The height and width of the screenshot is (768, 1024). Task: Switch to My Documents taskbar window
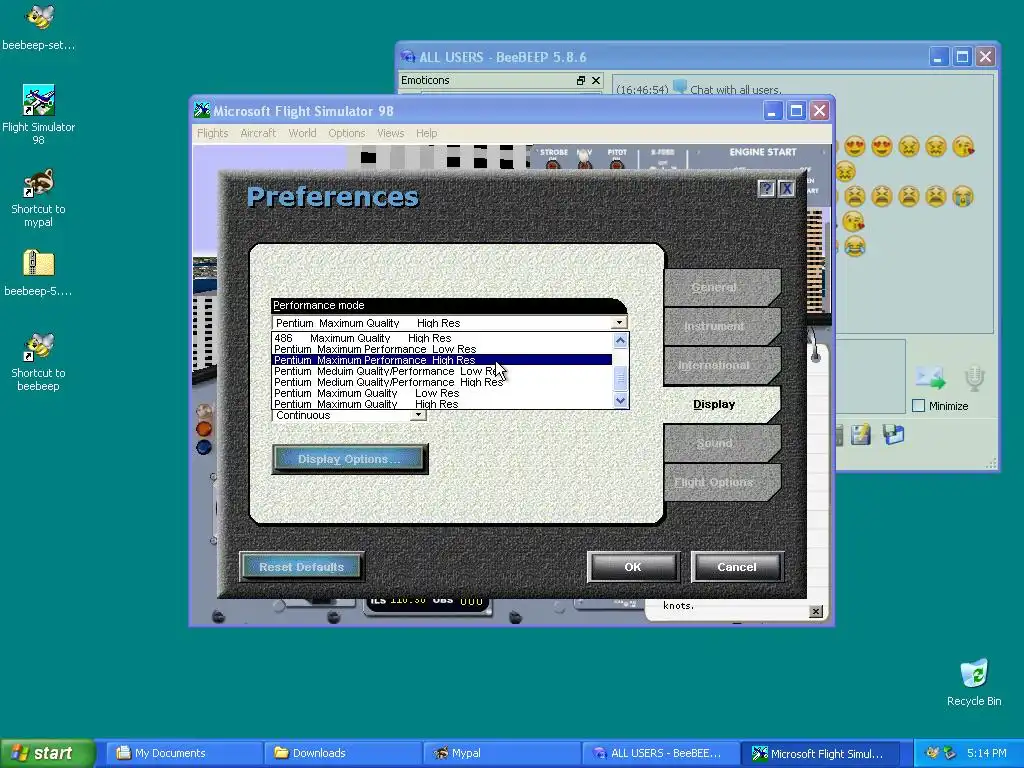186,753
